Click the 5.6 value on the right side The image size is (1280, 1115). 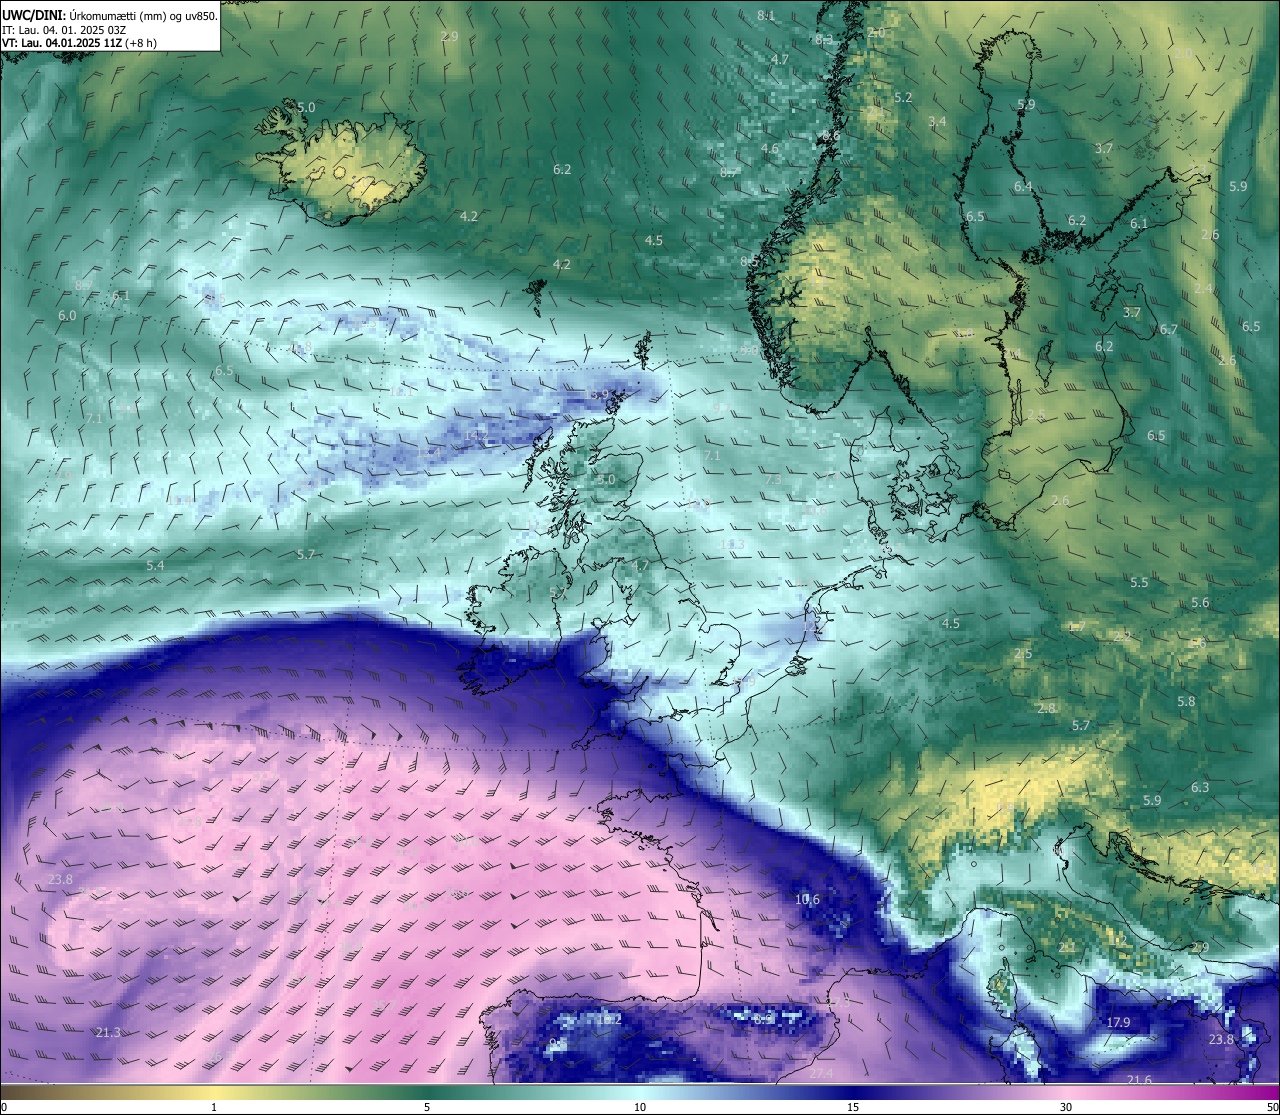[x=1200, y=602]
